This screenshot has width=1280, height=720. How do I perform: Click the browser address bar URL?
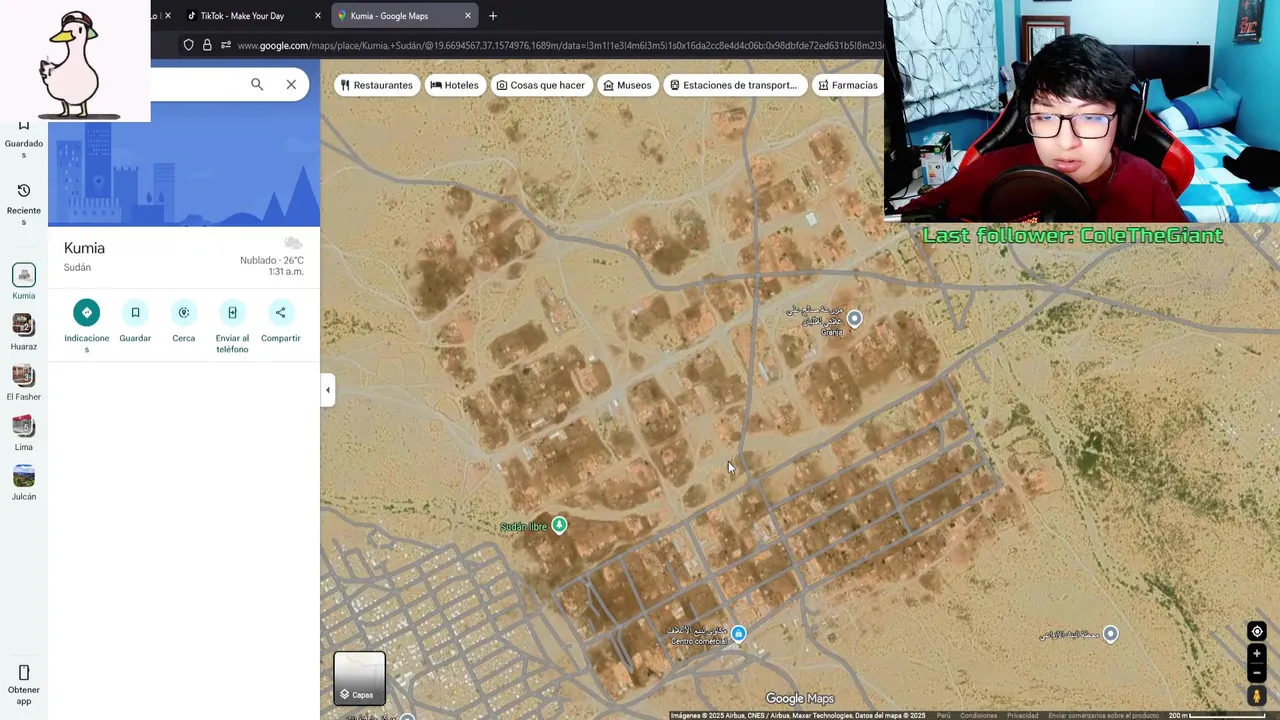click(560, 45)
